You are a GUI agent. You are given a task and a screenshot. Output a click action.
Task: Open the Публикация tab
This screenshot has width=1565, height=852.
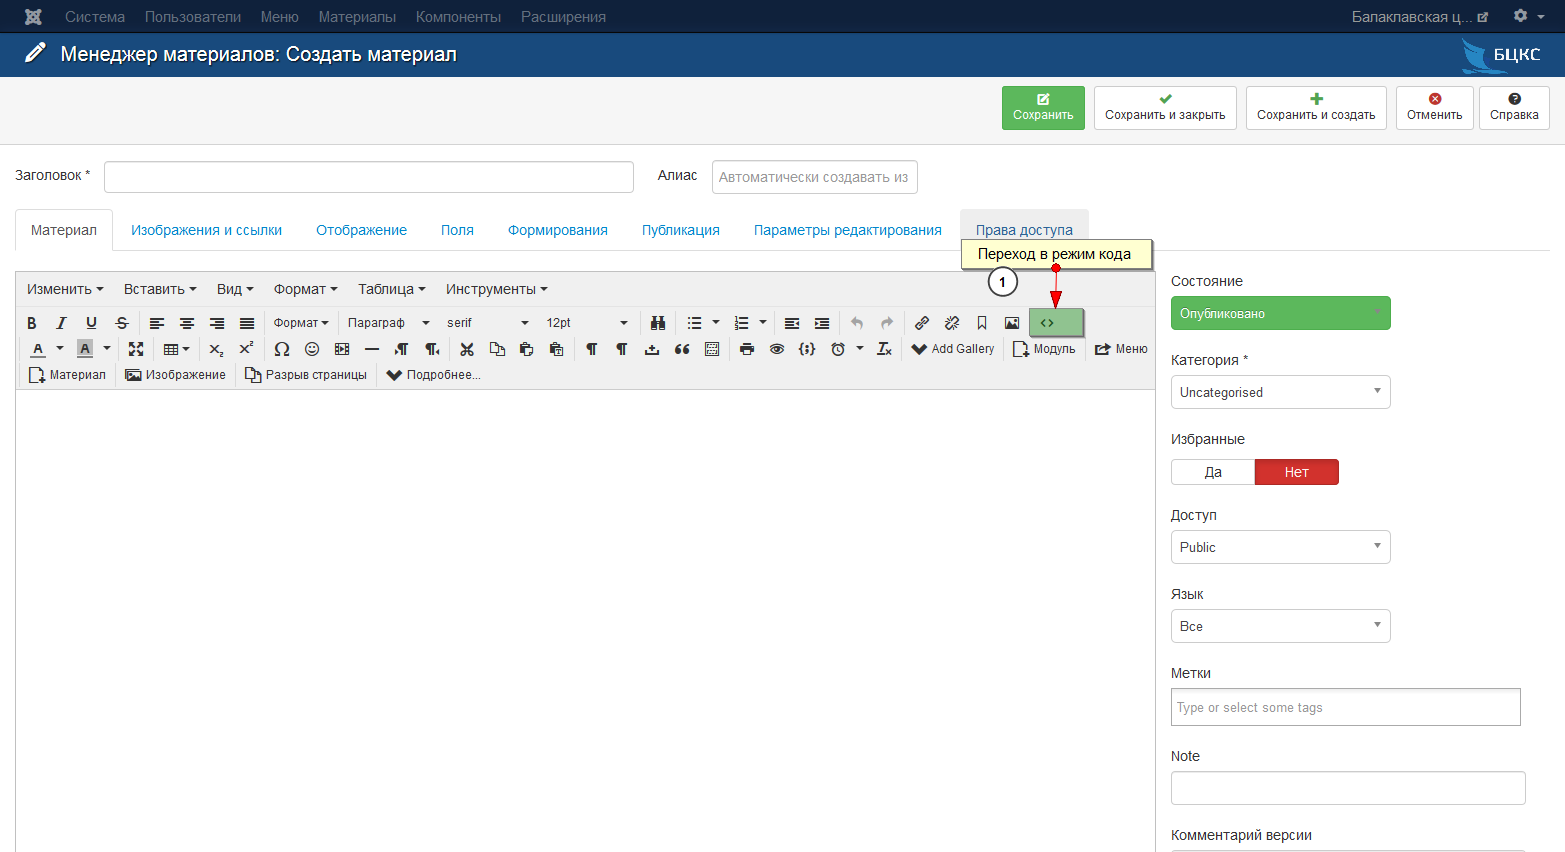[x=681, y=230]
